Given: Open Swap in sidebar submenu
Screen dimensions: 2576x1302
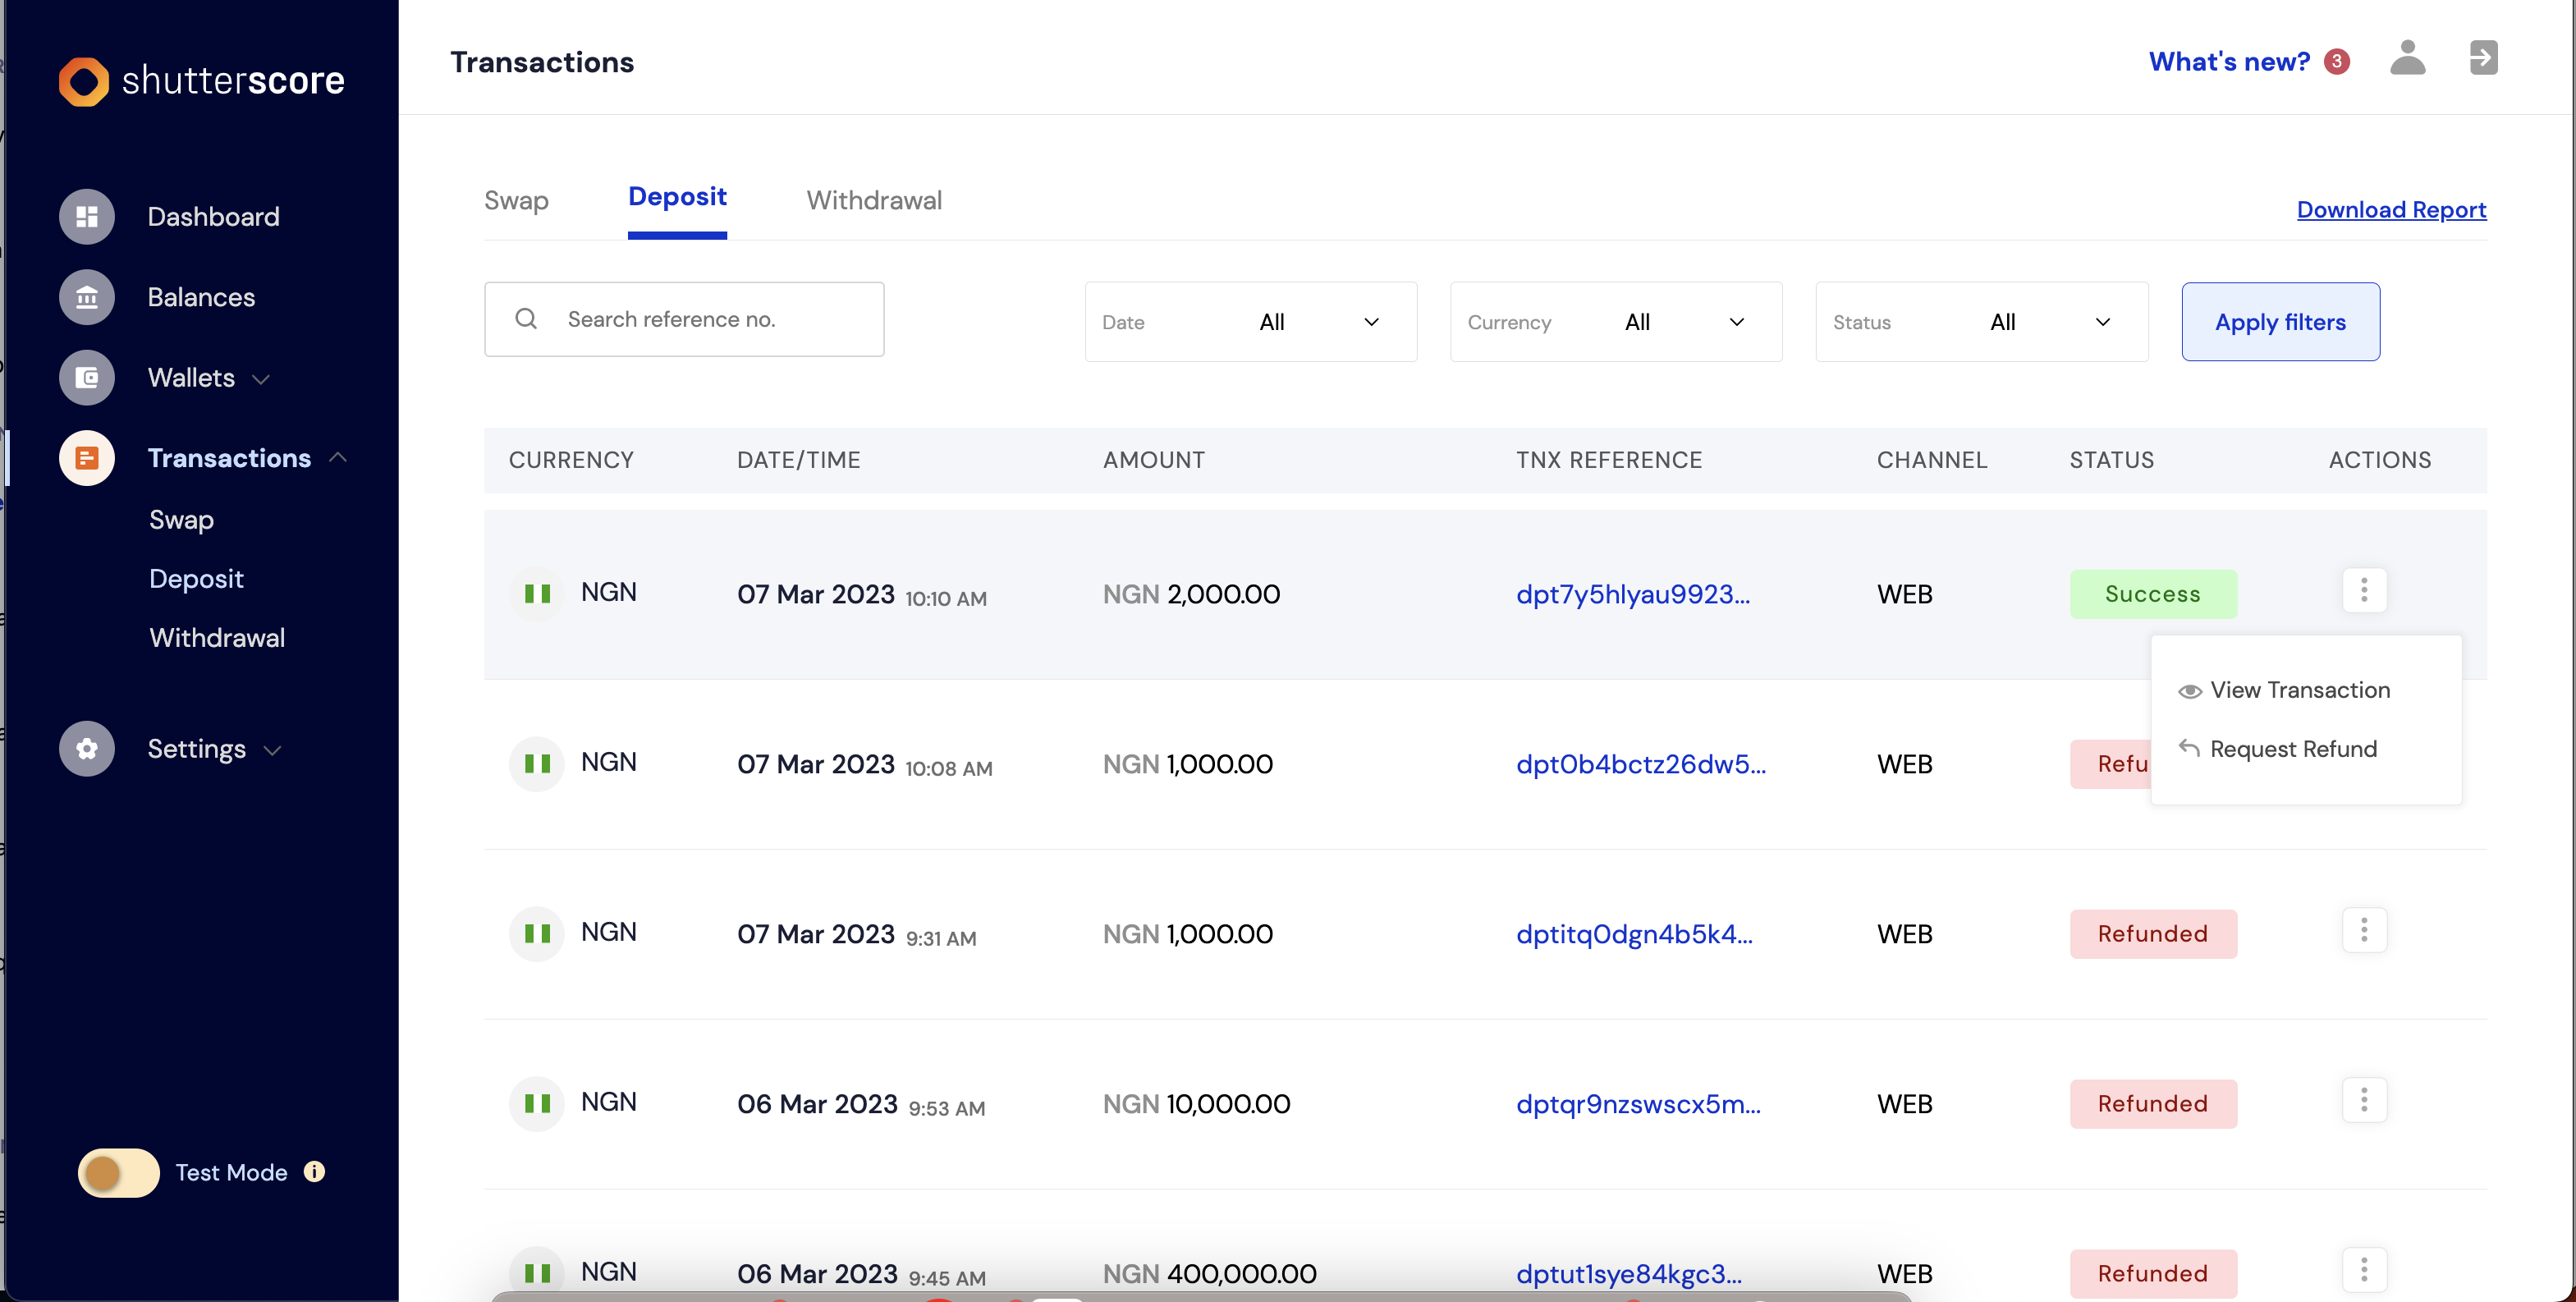Looking at the screenshot, I should point(181,520).
